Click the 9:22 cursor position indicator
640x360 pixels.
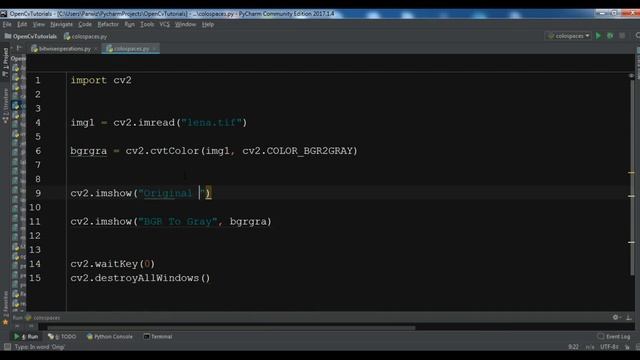click(573, 347)
